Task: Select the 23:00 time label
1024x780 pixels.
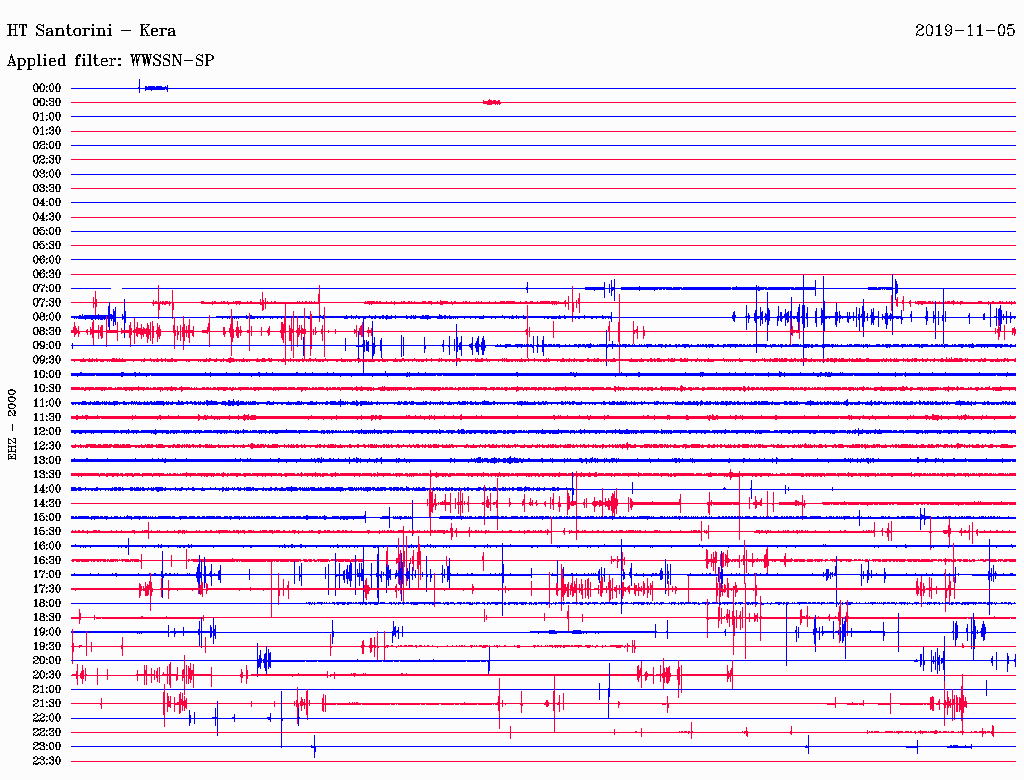Action: 46,747
